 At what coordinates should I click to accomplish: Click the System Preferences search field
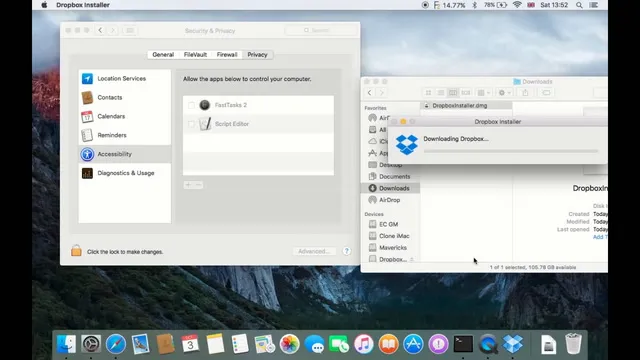click(x=320, y=30)
